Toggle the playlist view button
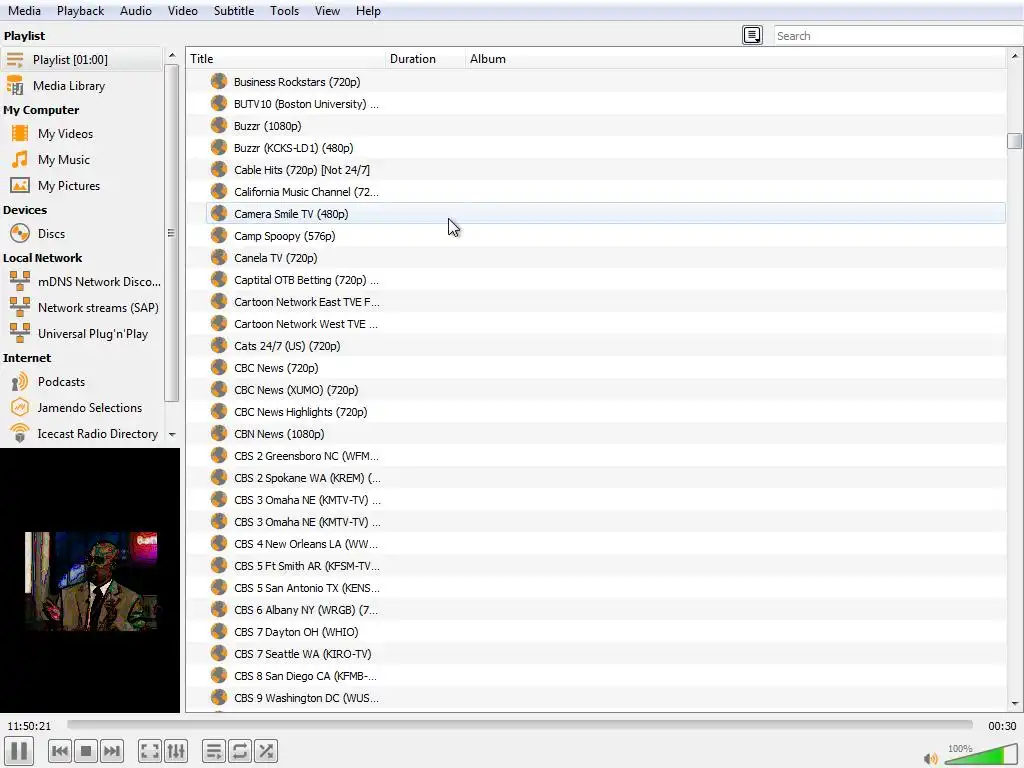 (214, 751)
